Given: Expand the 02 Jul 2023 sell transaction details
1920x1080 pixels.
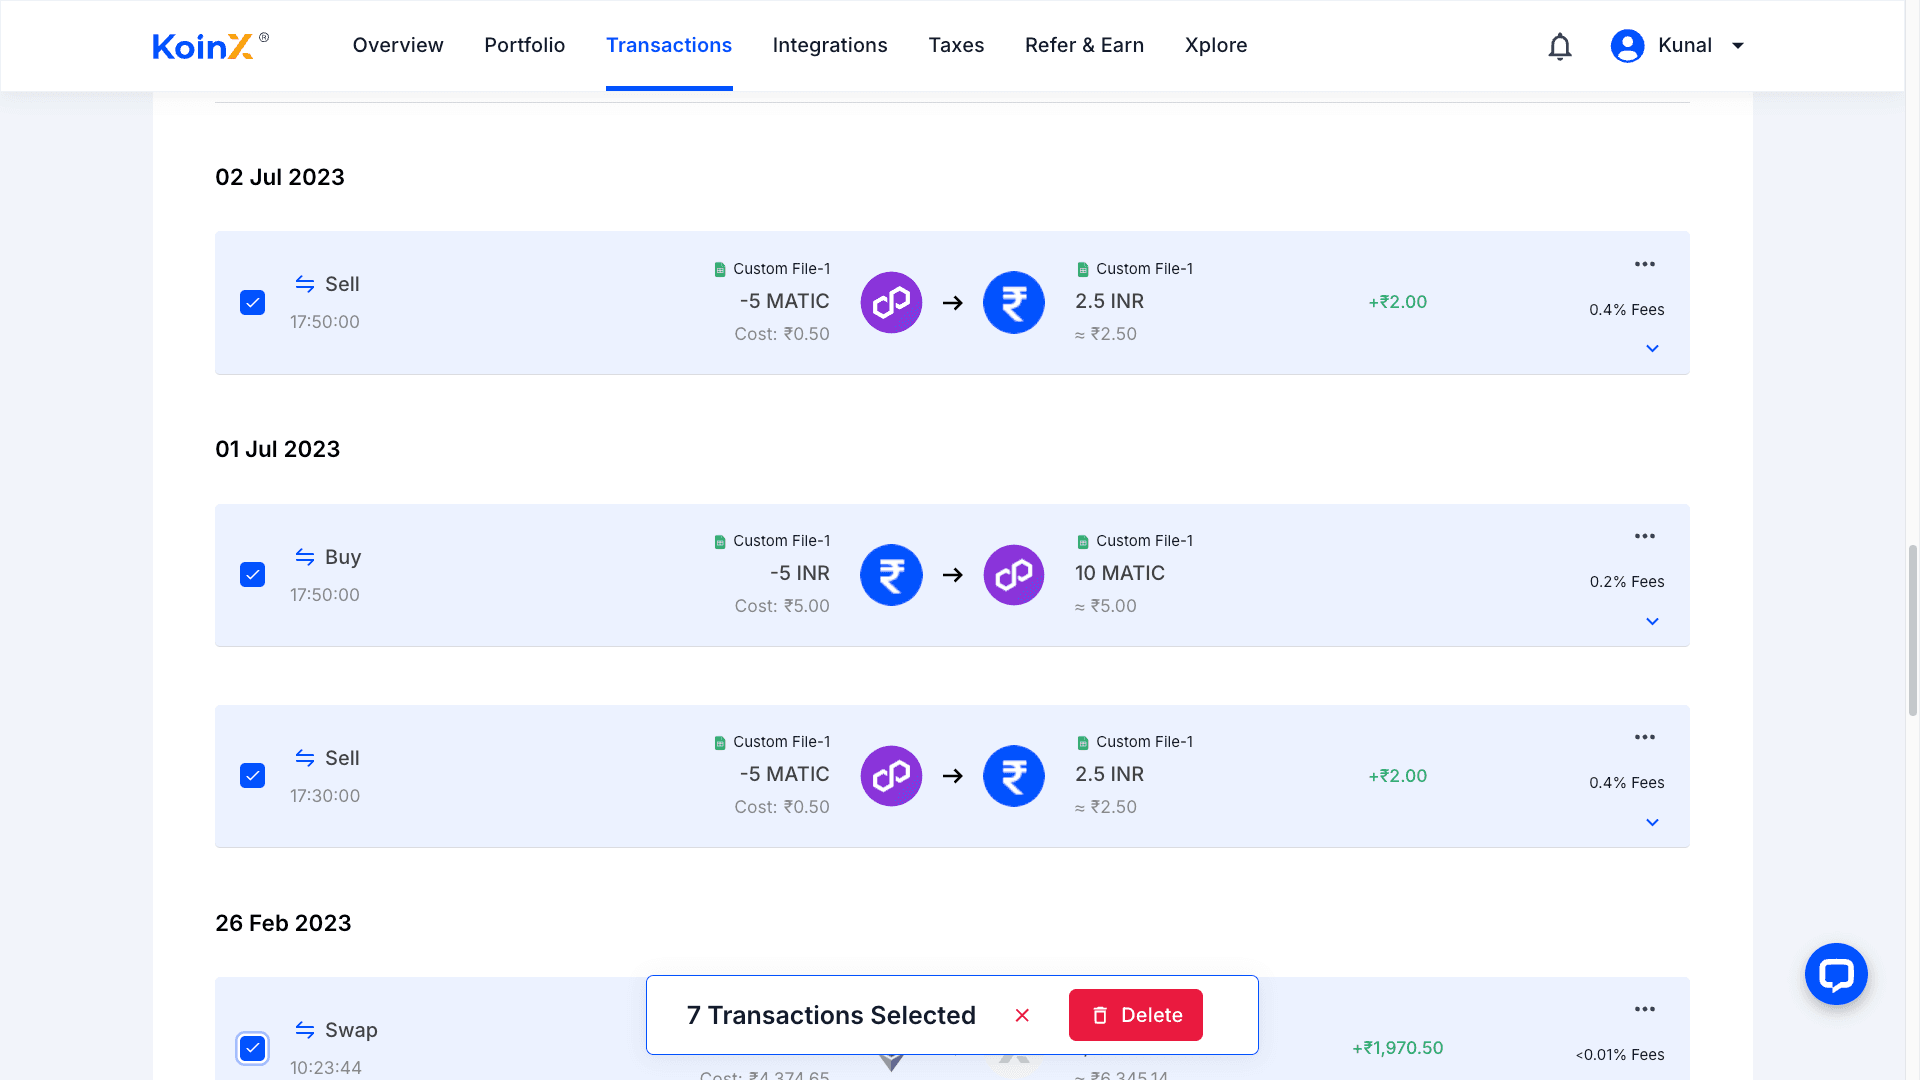Looking at the screenshot, I should pyautogui.click(x=1652, y=348).
